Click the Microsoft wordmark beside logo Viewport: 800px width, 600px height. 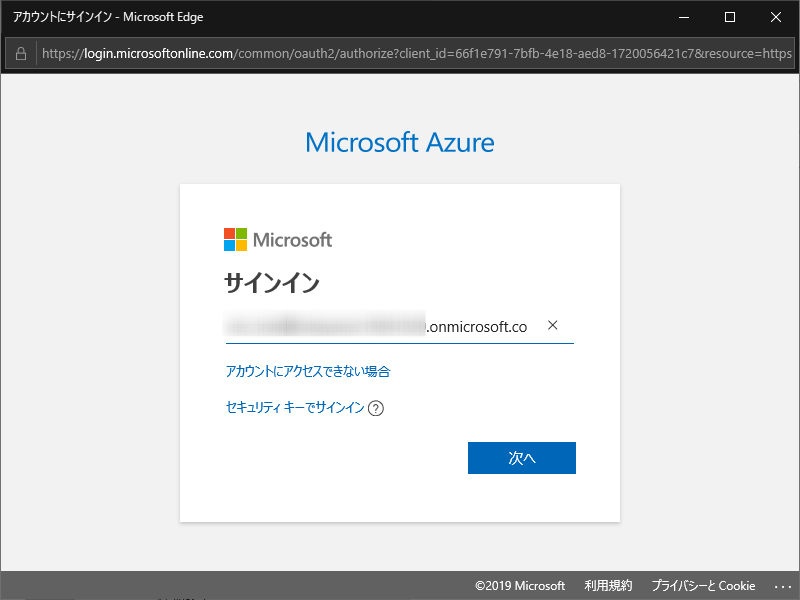point(292,240)
